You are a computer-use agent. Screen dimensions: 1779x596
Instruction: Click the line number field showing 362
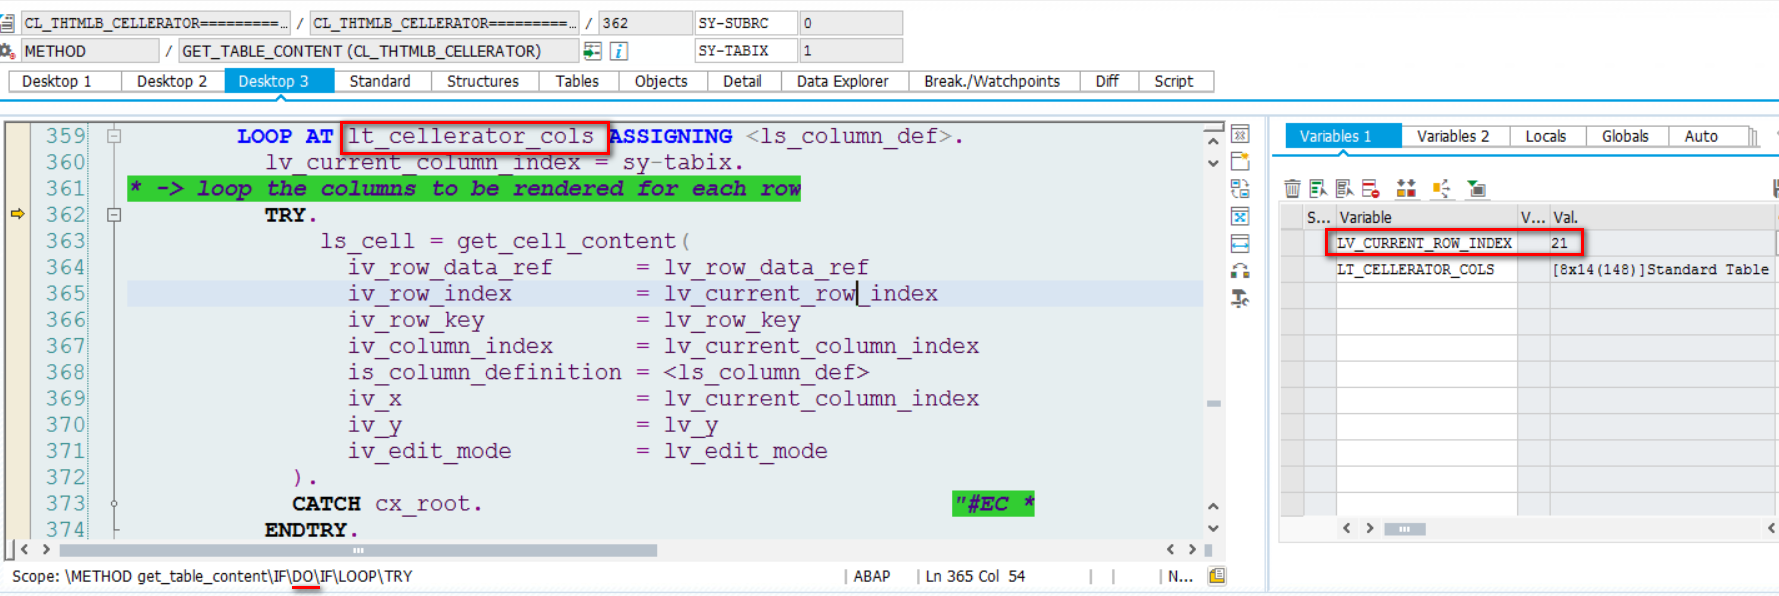tap(645, 23)
